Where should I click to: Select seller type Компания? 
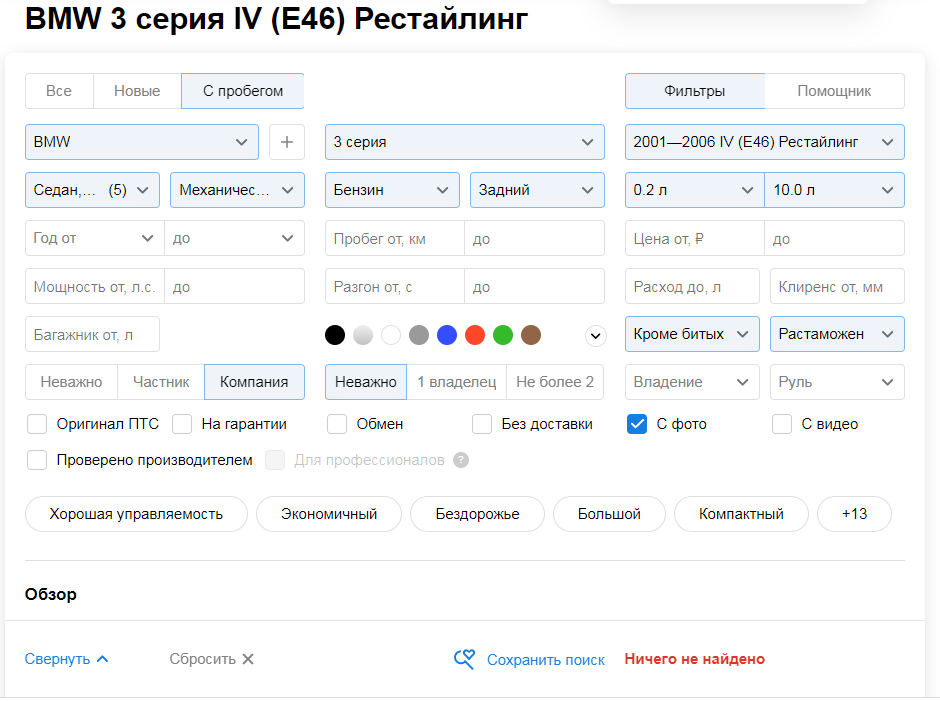(x=254, y=382)
